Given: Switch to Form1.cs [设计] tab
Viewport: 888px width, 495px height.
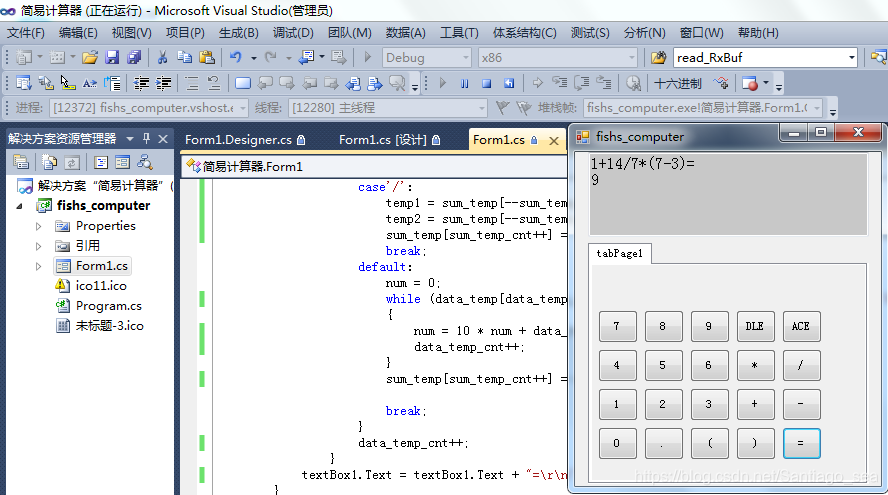Looking at the screenshot, I should tap(389, 140).
